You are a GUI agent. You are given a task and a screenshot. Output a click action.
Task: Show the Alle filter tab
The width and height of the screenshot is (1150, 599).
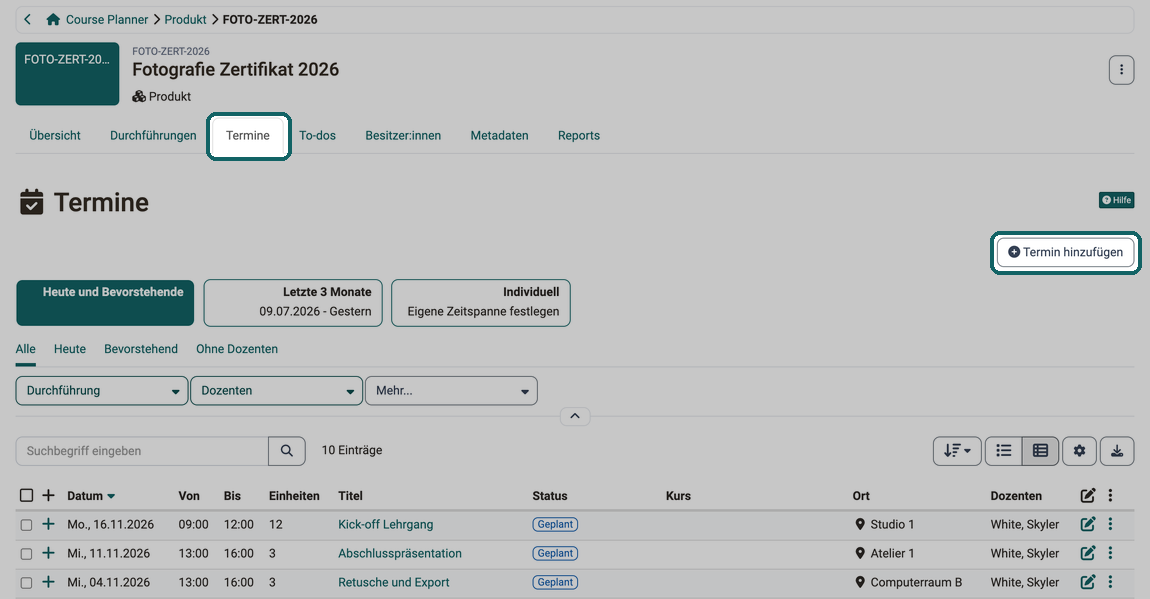tap(26, 349)
